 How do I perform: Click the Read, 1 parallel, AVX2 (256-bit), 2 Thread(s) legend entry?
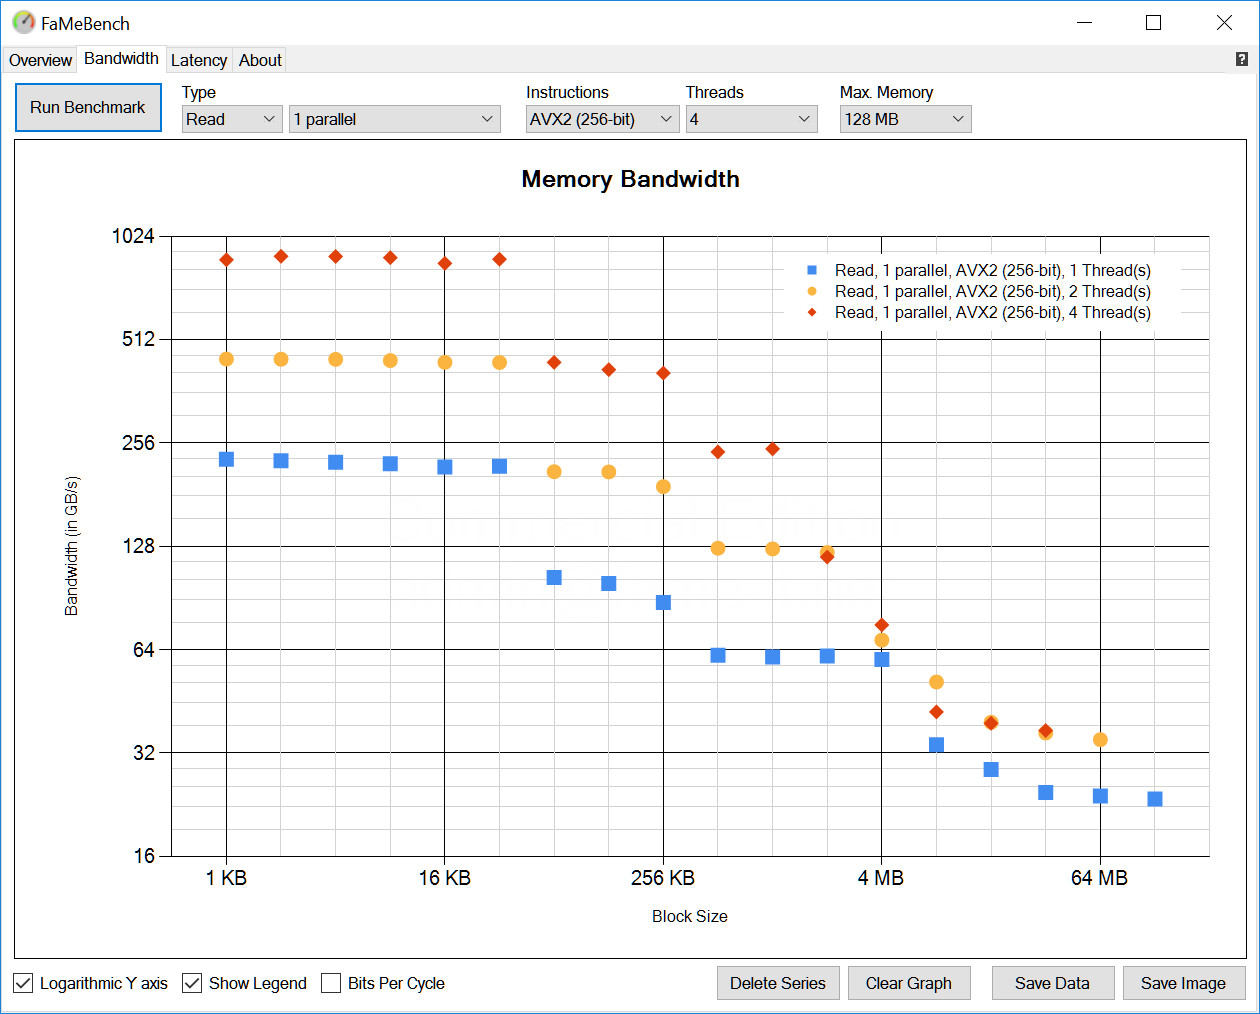tap(993, 291)
